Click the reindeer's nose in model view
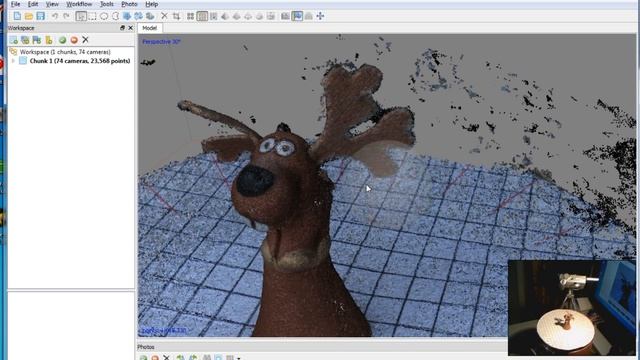The image size is (640, 360). tap(255, 180)
